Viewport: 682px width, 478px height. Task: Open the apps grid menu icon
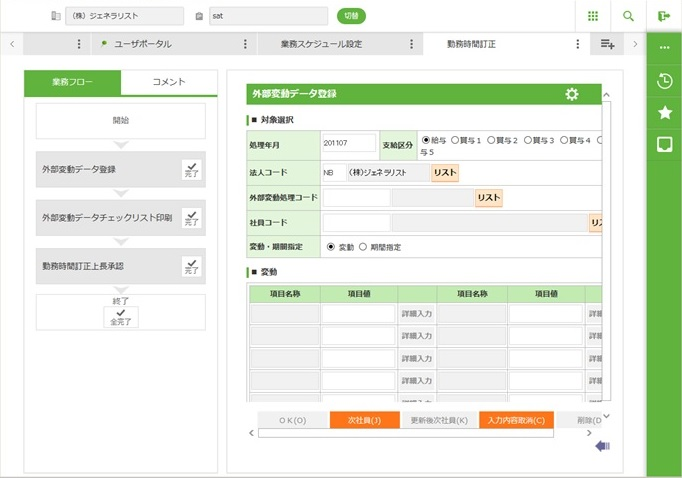pos(593,16)
